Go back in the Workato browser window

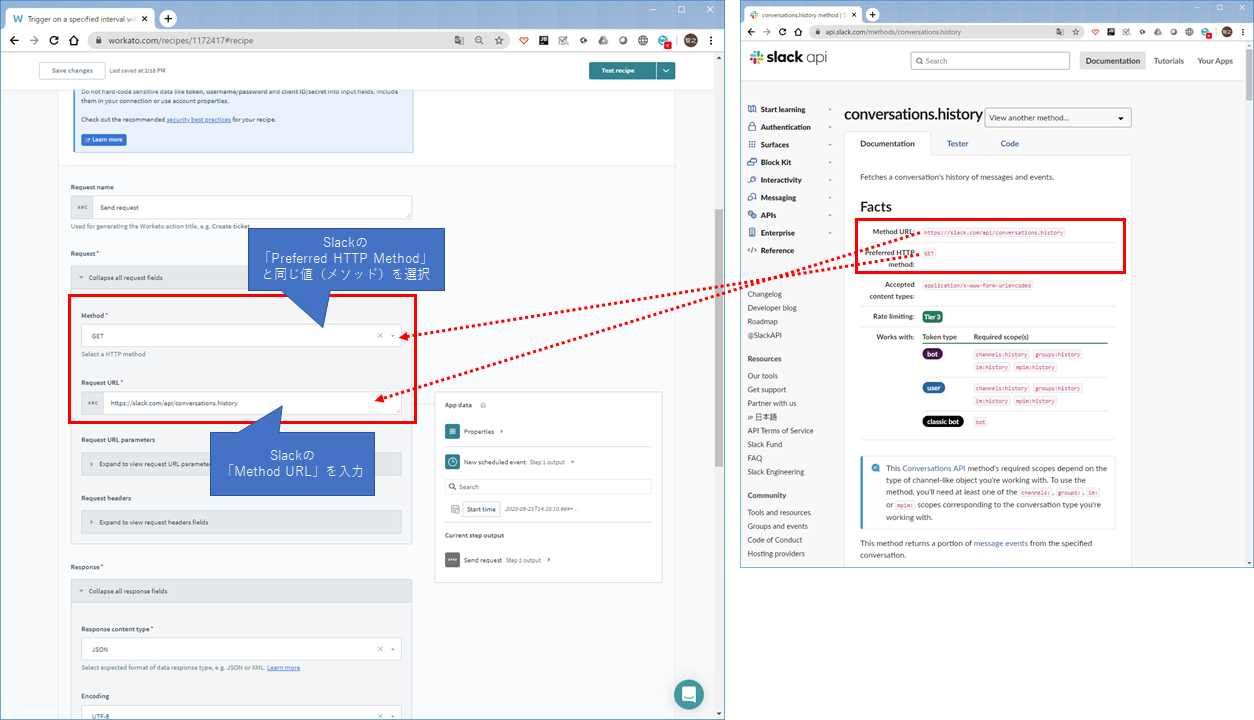[x=14, y=41]
